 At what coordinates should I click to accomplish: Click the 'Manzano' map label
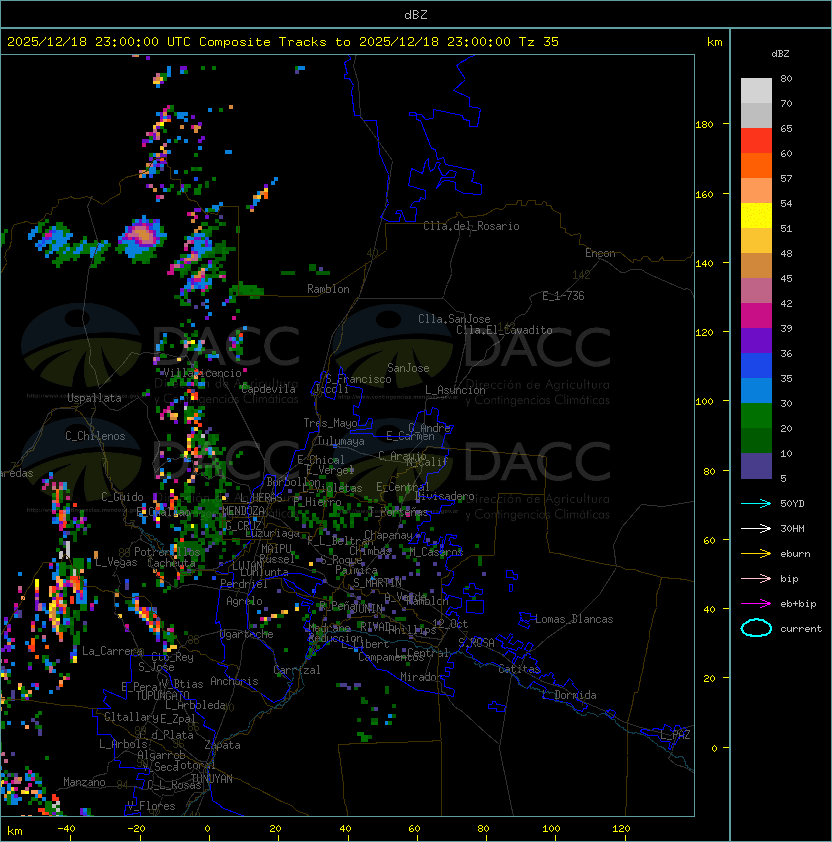(x=84, y=782)
